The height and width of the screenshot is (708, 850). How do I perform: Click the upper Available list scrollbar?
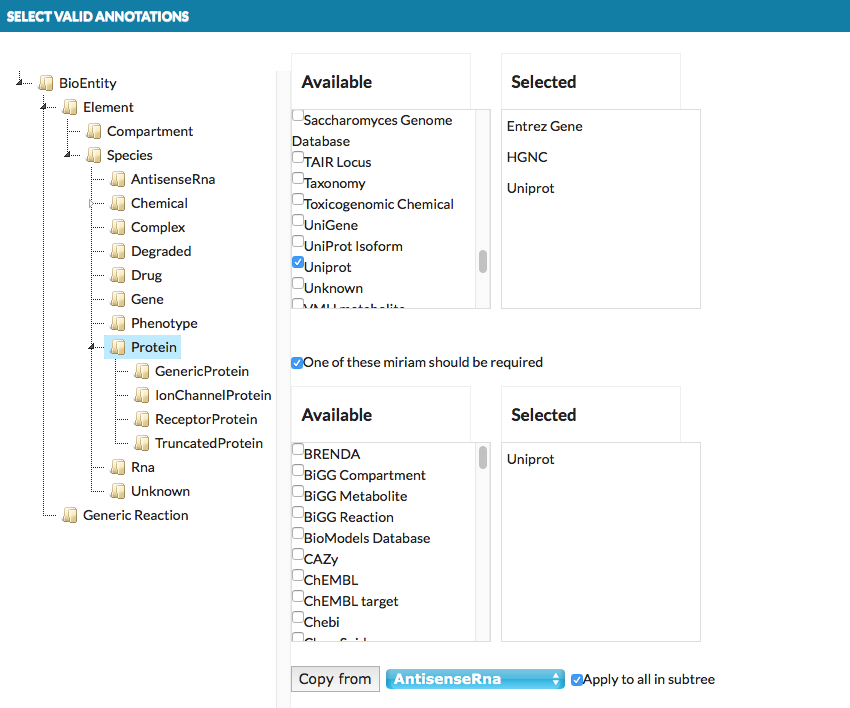coord(483,262)
